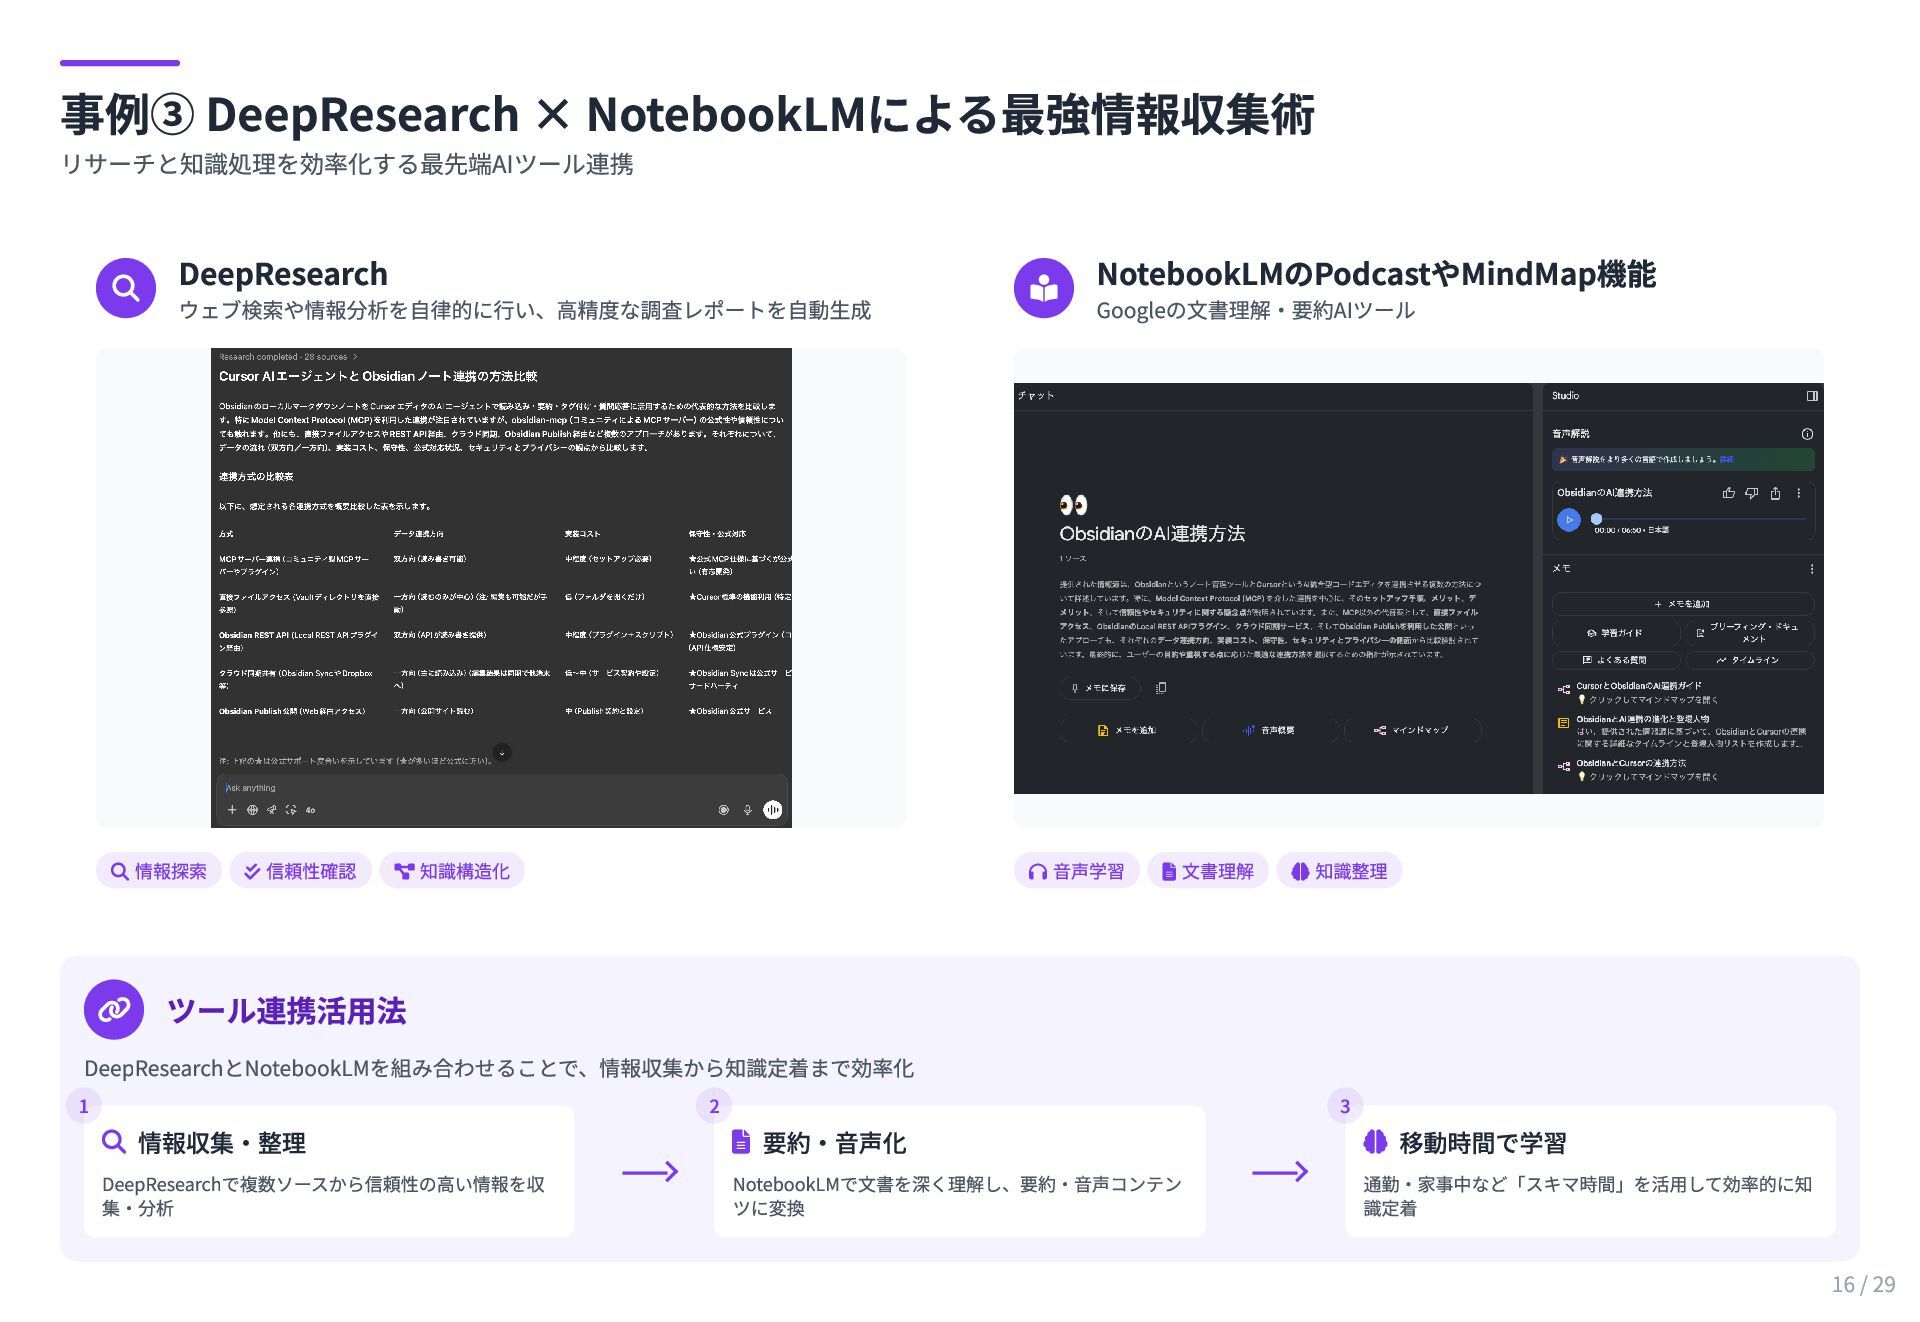Click the white voice mode button in ChatGPT input
Viewport: 1920px width, 1322px height.
tap(772, 810)
